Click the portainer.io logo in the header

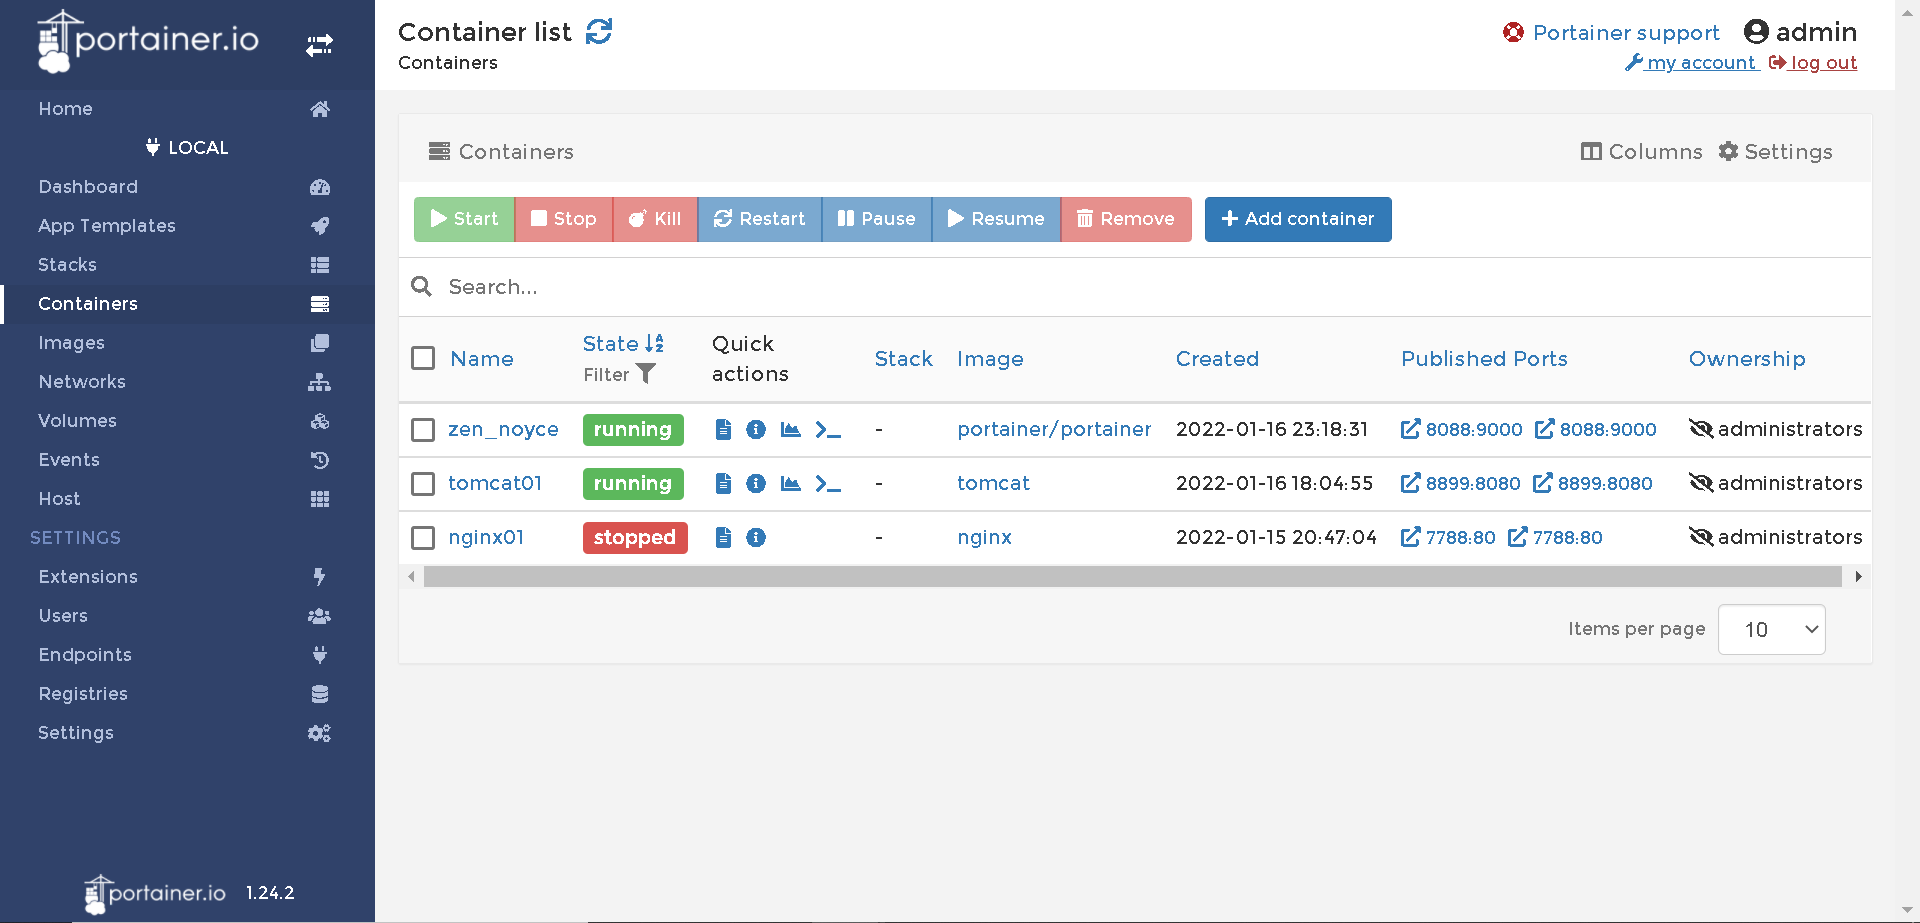[x=148, y=41]
